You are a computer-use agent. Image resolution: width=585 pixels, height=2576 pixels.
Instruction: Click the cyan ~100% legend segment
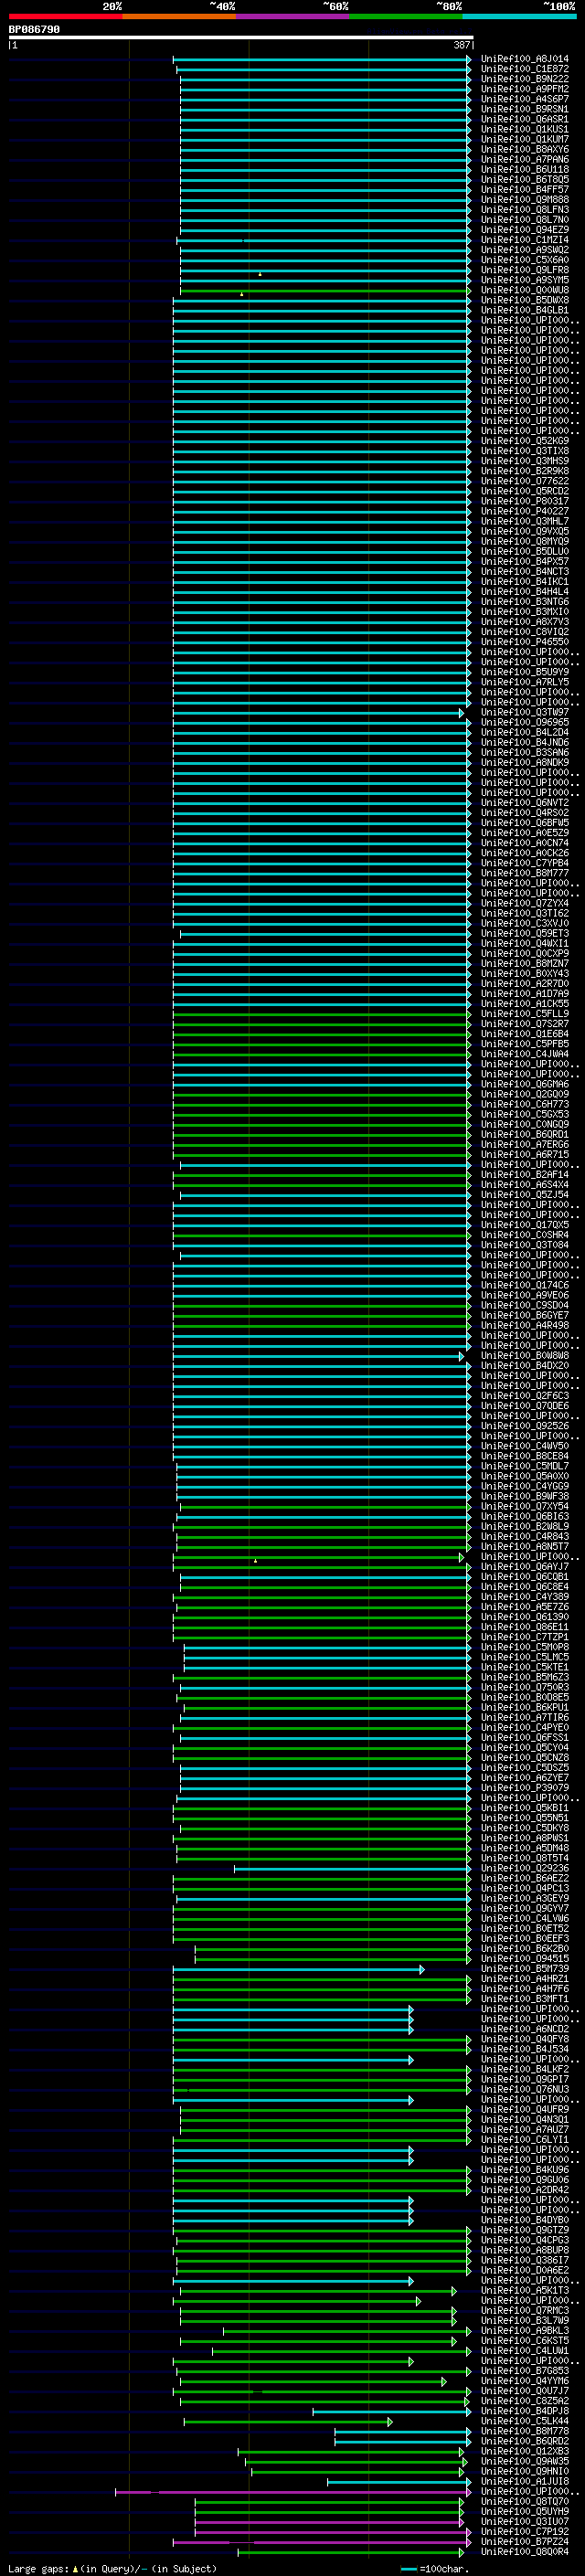pos(519,16)
